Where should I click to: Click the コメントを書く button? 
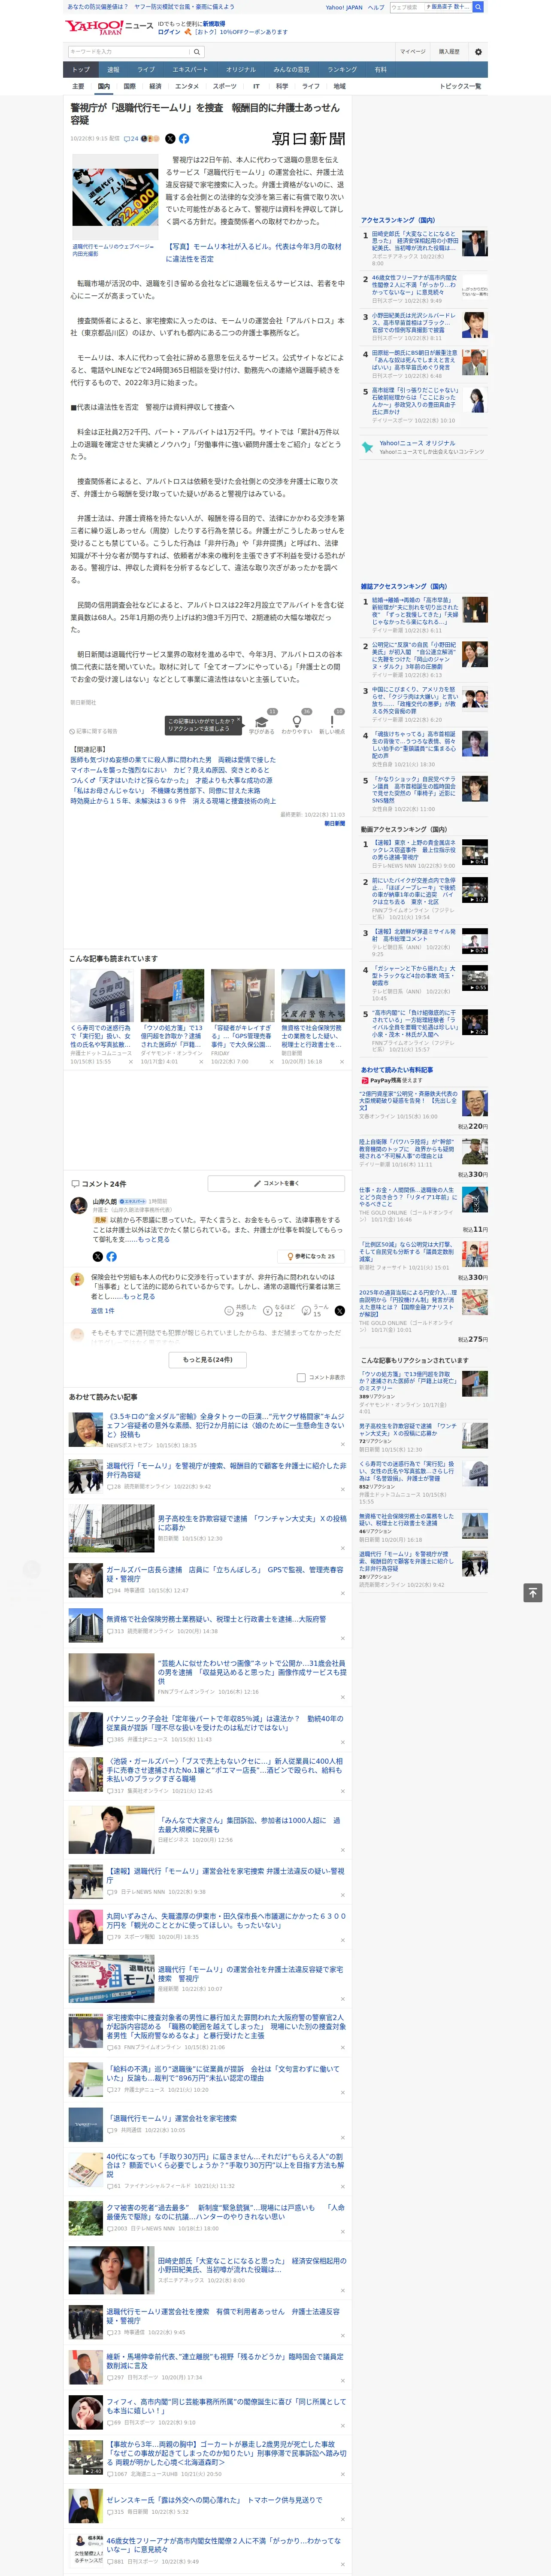[276, 1183]
